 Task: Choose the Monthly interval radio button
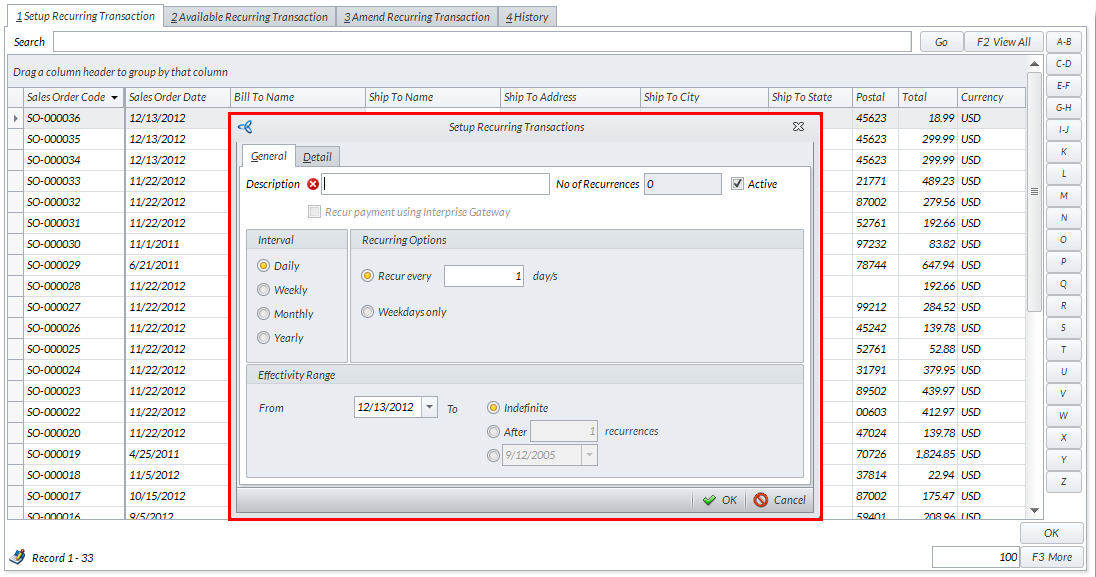[x=264, y=314]
